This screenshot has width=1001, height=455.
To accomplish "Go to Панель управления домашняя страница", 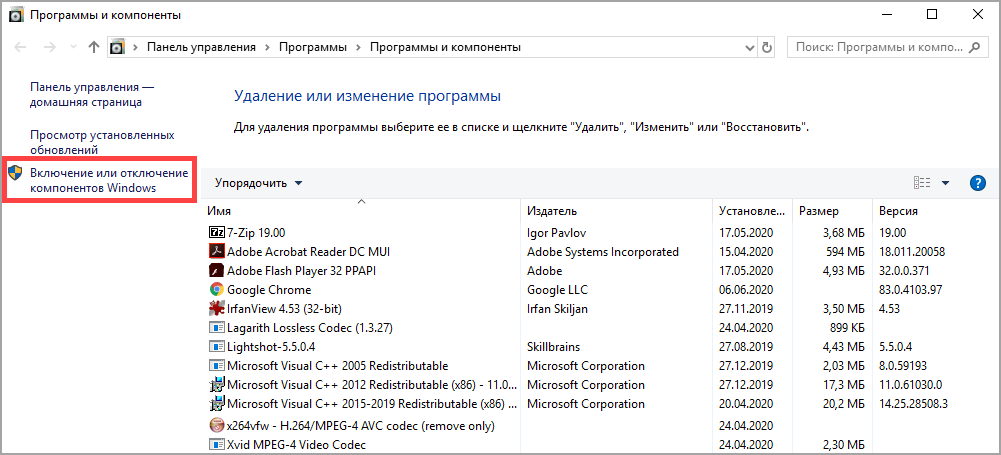I will (x=92, y=95).
